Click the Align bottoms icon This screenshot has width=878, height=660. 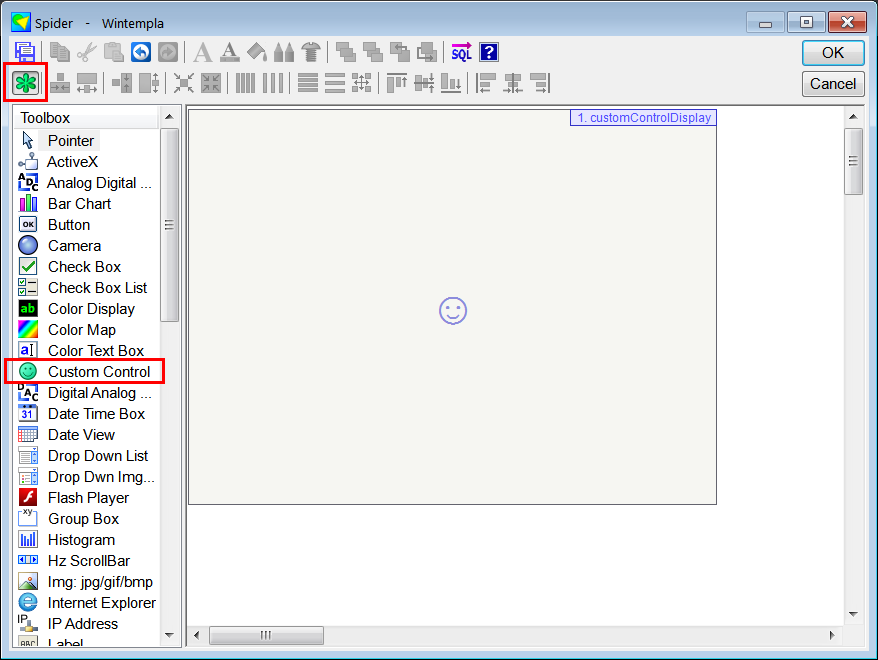tap(451, 83)
